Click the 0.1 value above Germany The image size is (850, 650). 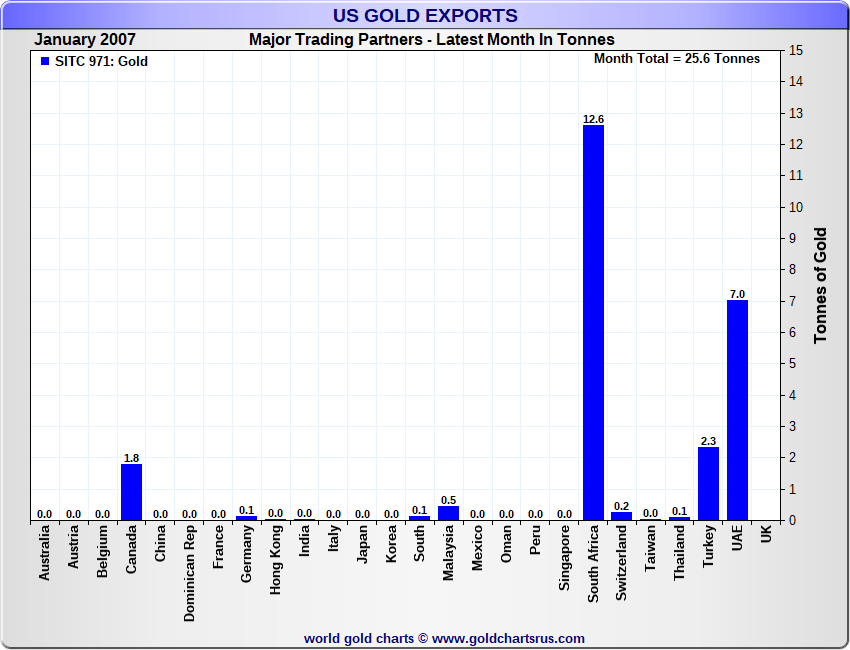(x=247, y=510)
